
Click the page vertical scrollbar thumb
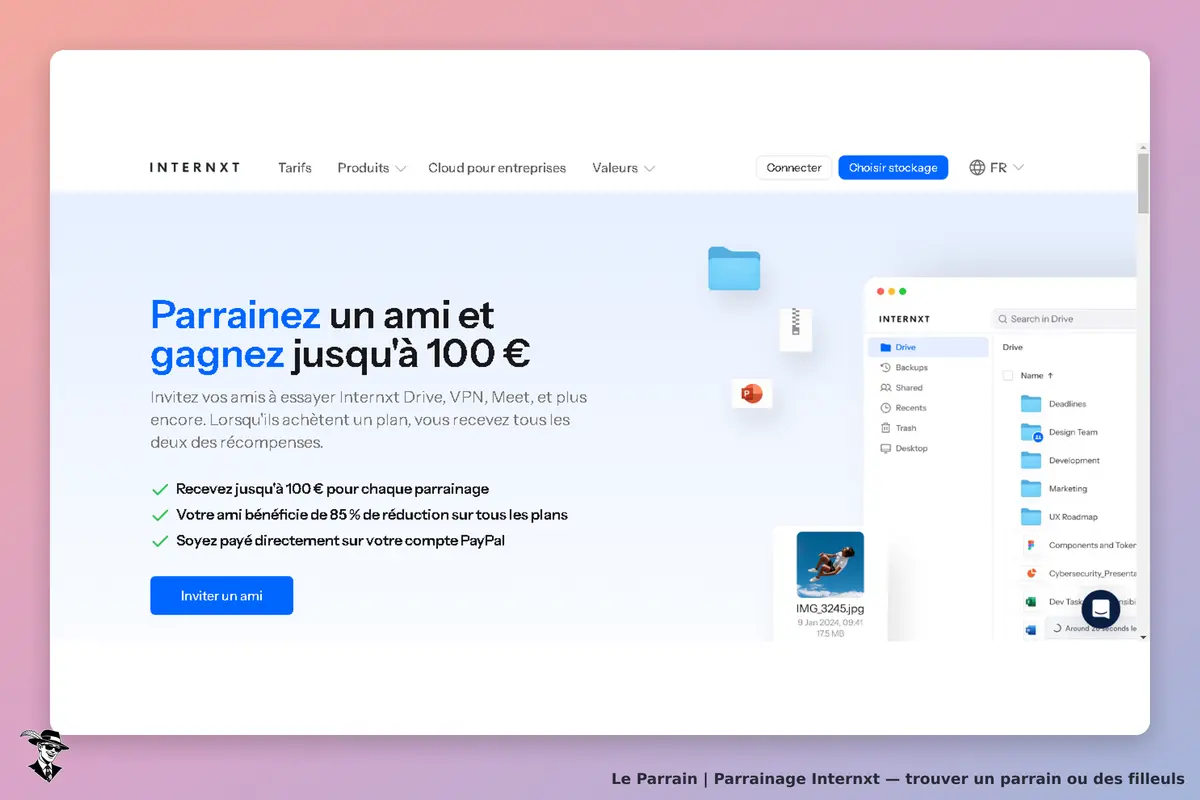point(1143,184)
